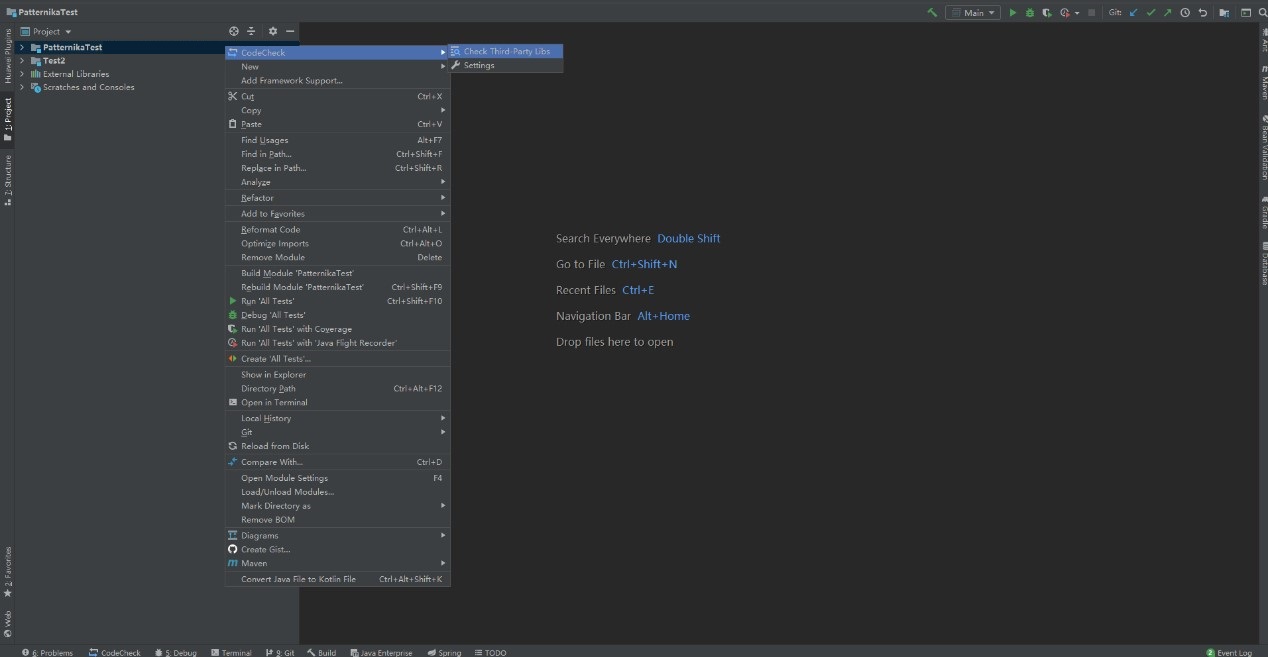Screen dimensions: 1268x657
Task: Open the Structure side tool tab
Action: (8, 180)
